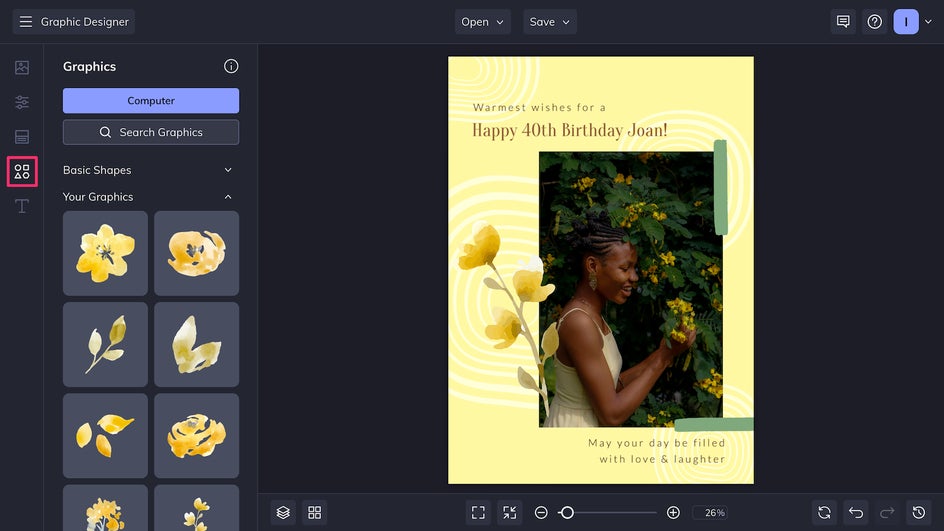Zoom in with the plus icon
Viewport: 944px width, 531px height.
click(673, 512)
